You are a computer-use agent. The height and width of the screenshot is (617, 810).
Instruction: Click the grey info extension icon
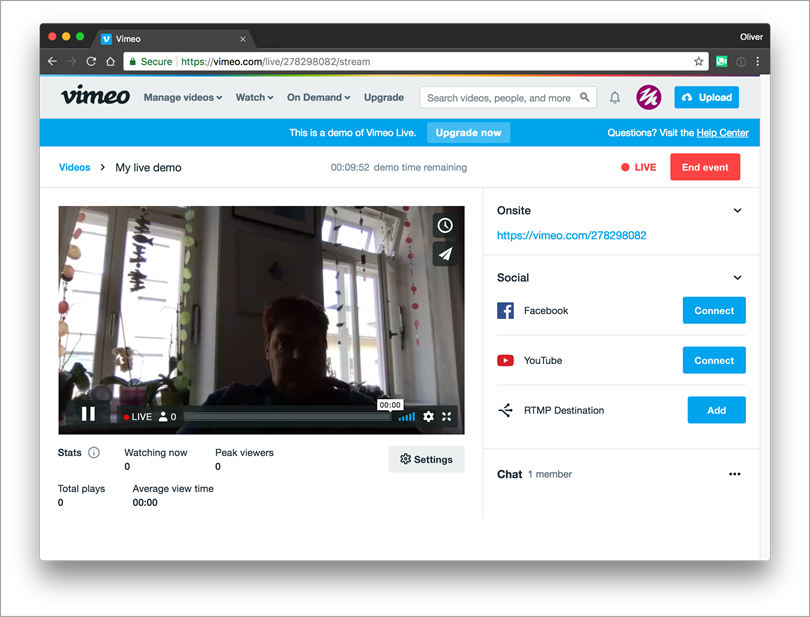[x=741, y=61]
